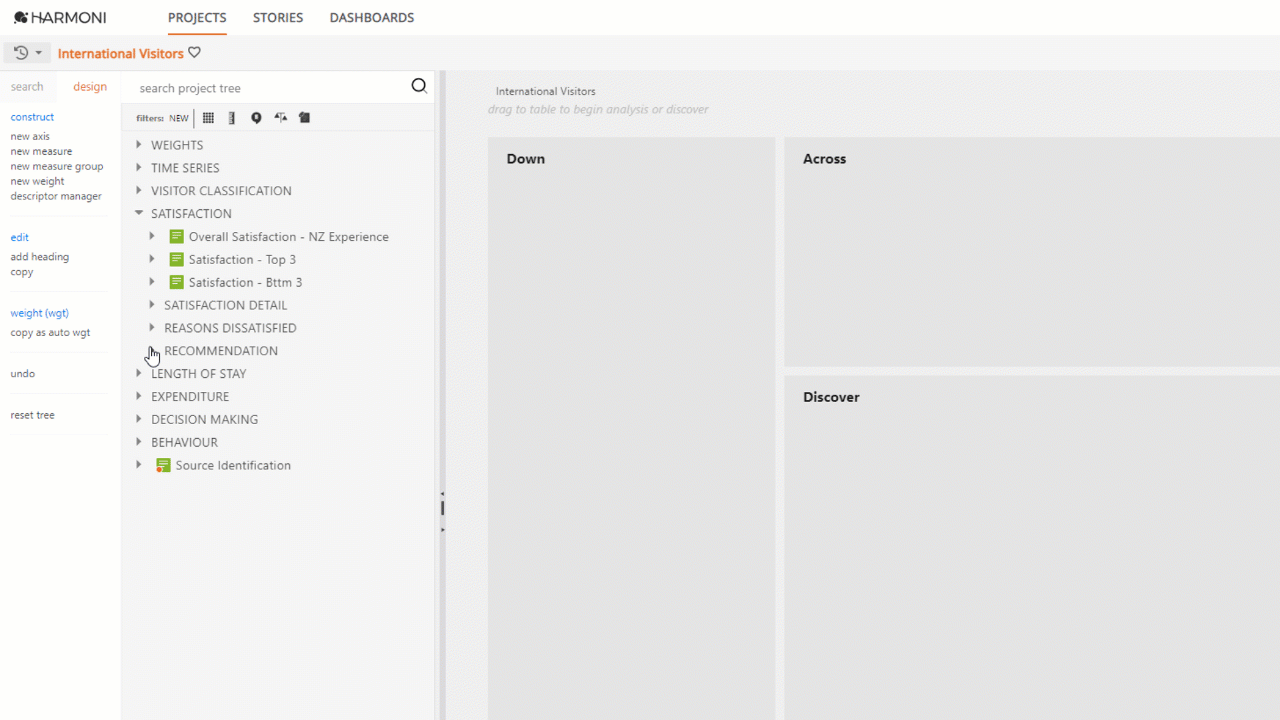Expand the WEIGHTS folder
Image resolution: width=1280 pixels, height=720 pixels.
coord(139,145)
